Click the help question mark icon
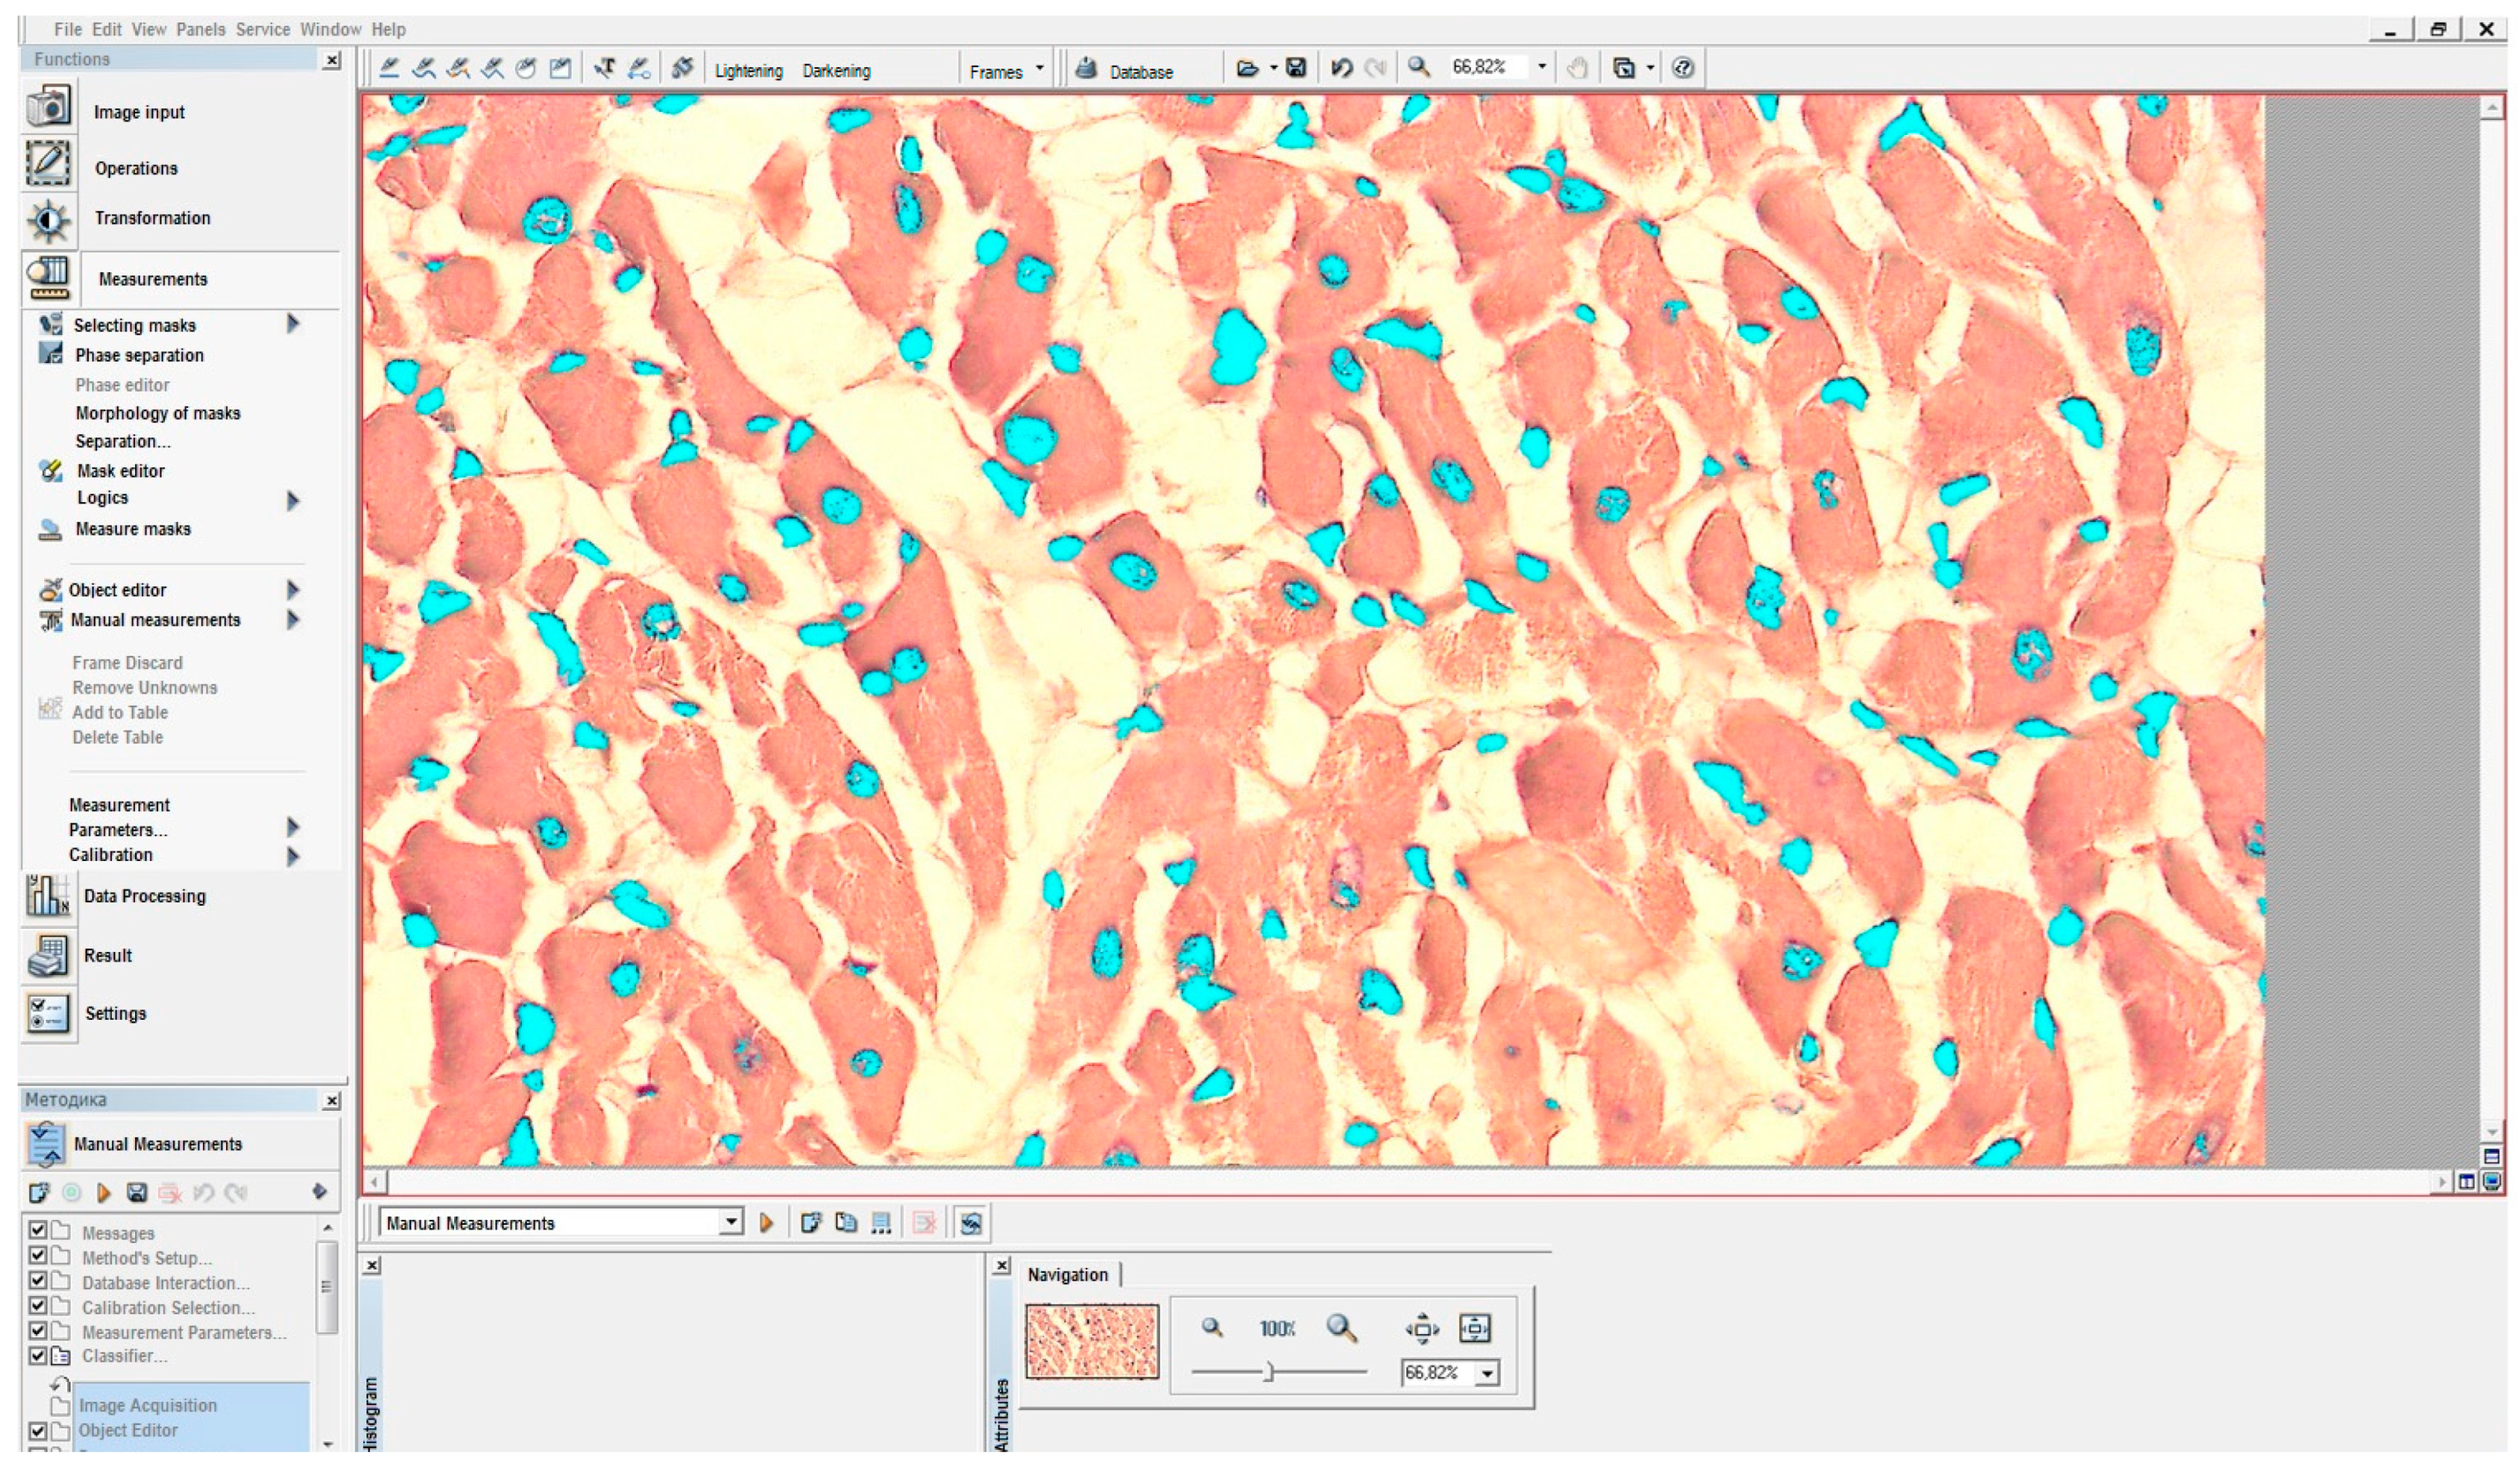Image resolution: width=2520 pixels, height=1471 pixels. pyautogui.click(x=1683, y=68)
